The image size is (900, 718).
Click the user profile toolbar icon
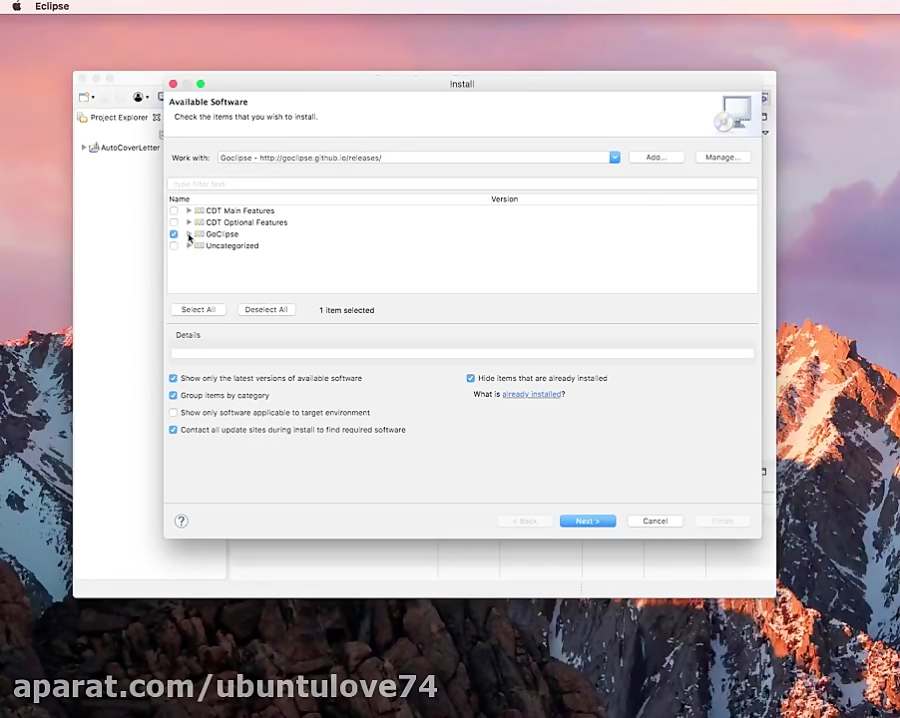pos(138,97)
